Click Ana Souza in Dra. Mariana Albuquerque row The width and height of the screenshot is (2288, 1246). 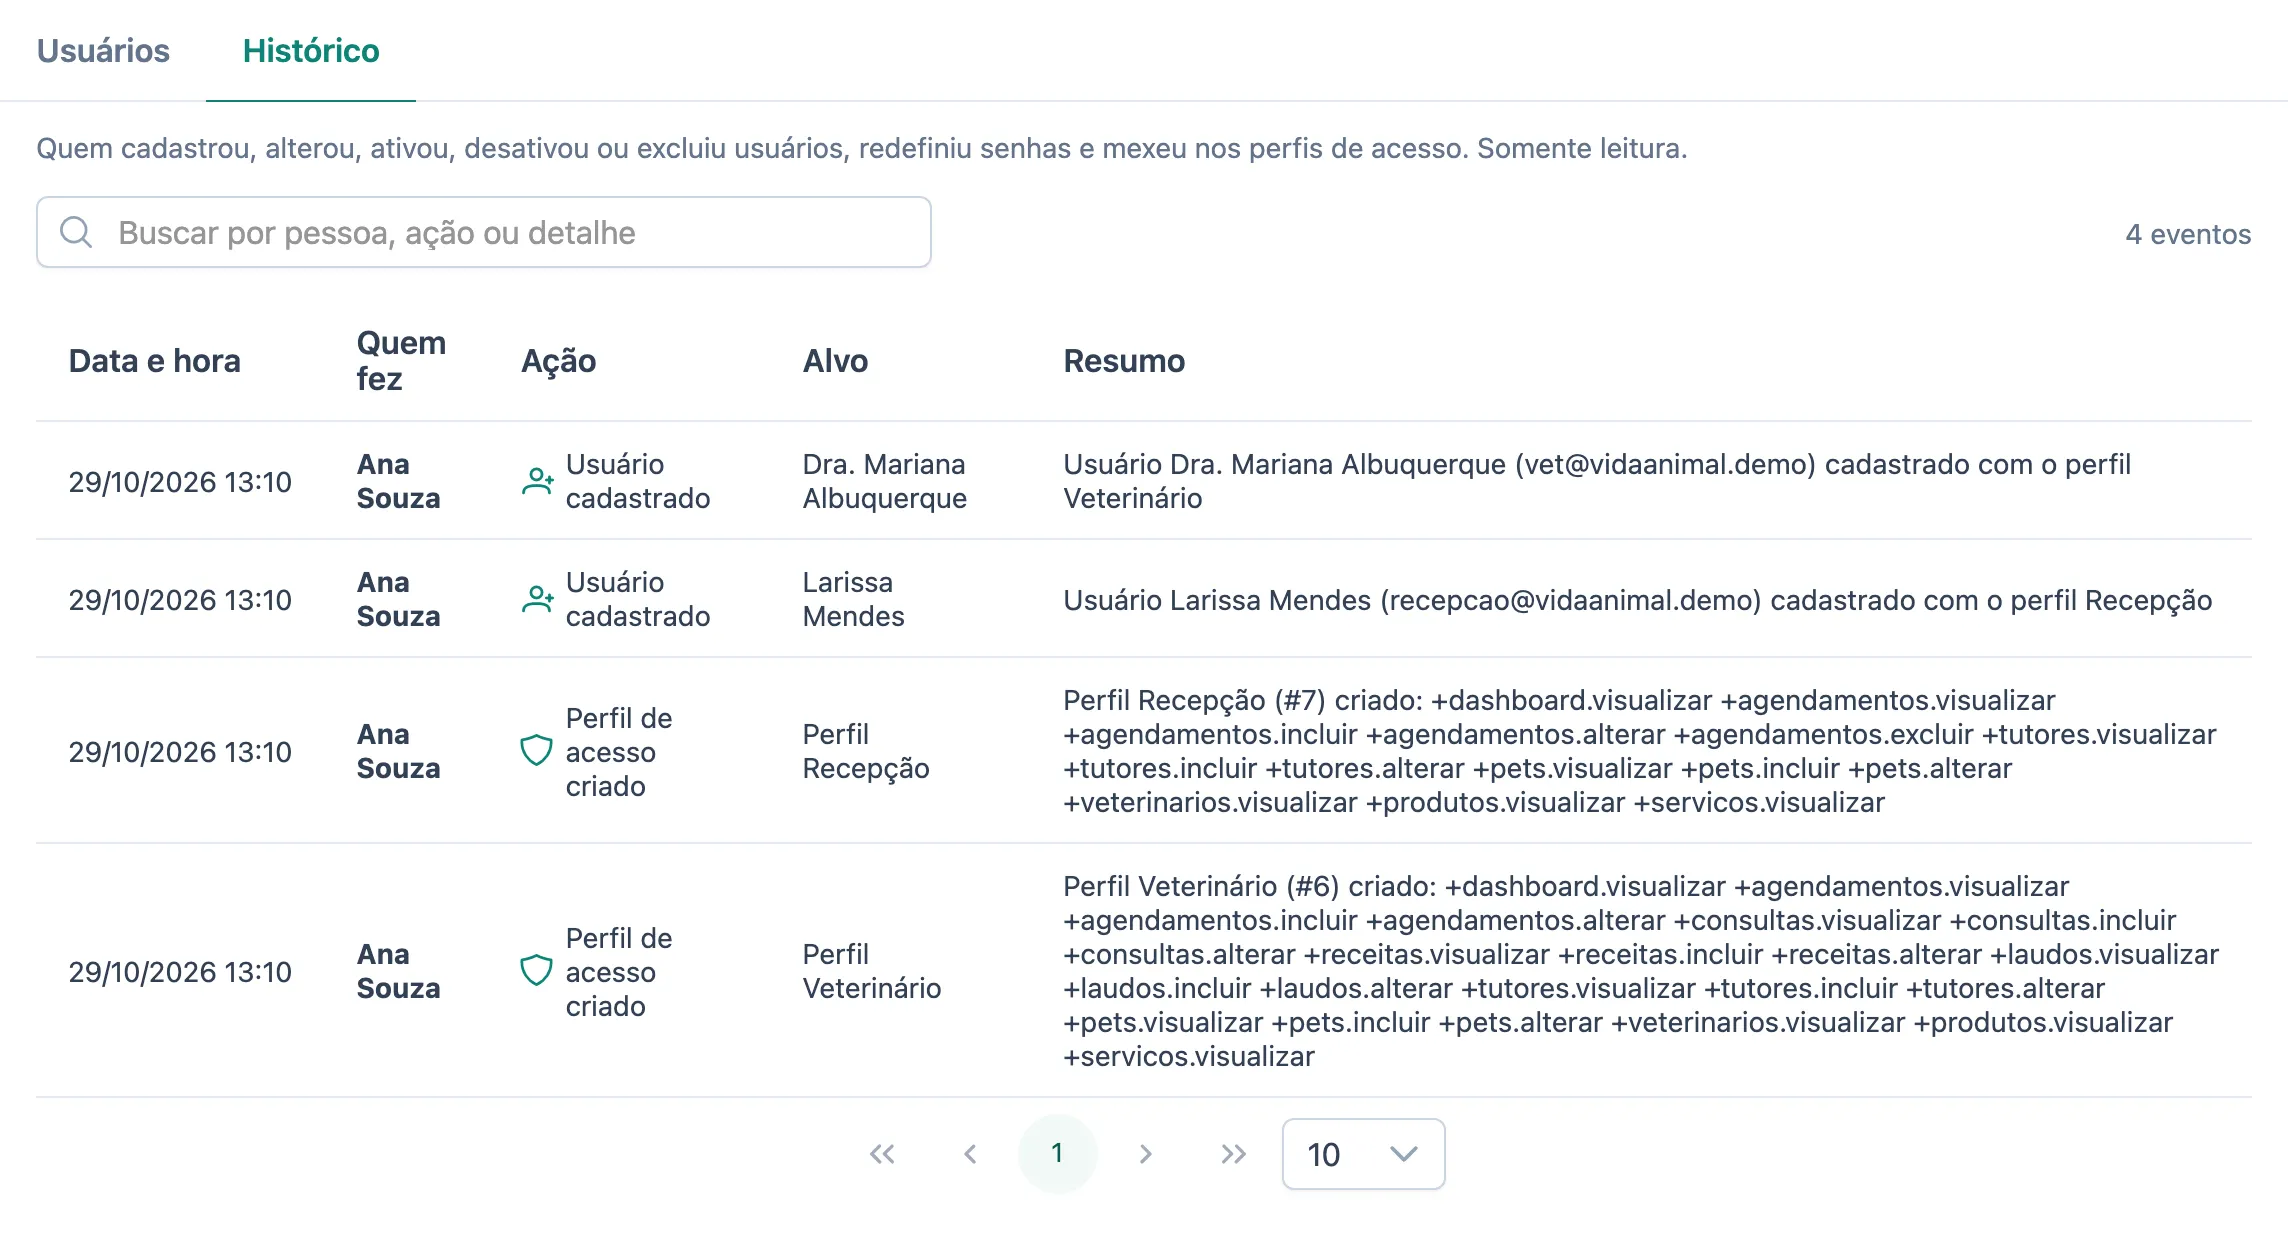[398, 481]
